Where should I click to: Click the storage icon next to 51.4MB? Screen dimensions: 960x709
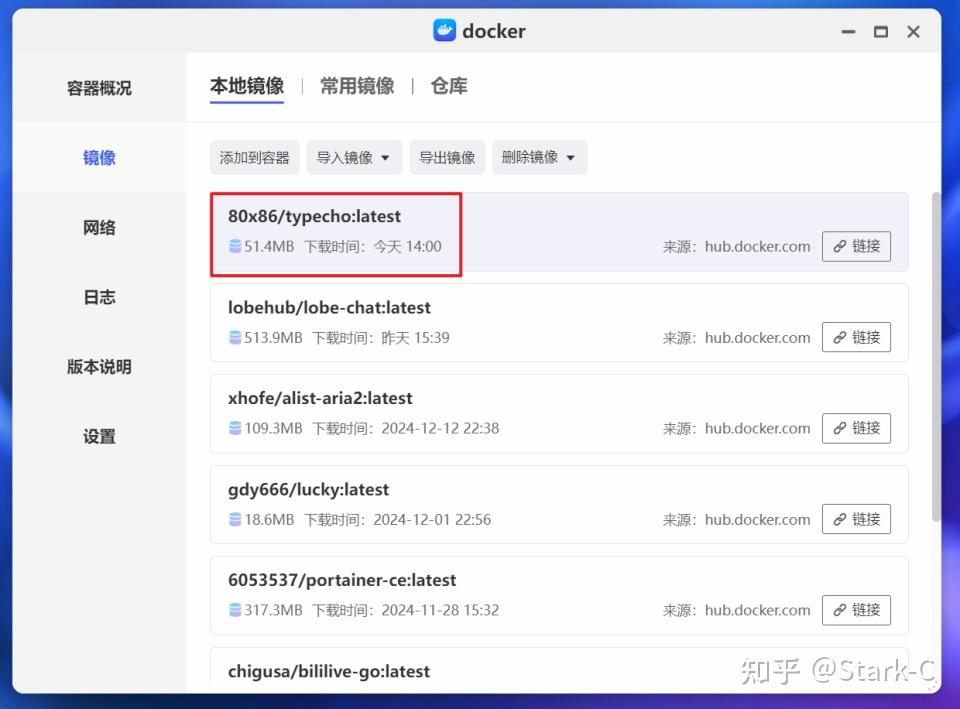point(233,246)
